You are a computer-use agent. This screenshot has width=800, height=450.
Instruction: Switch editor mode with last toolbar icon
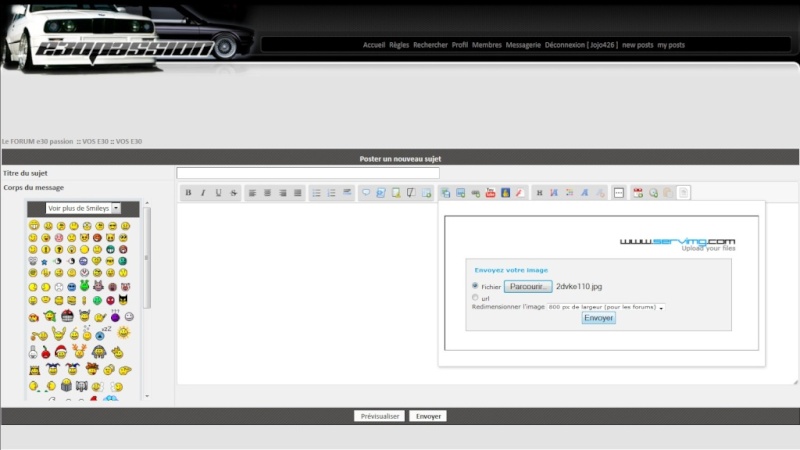pyautogui.click(x=683, y=192)
